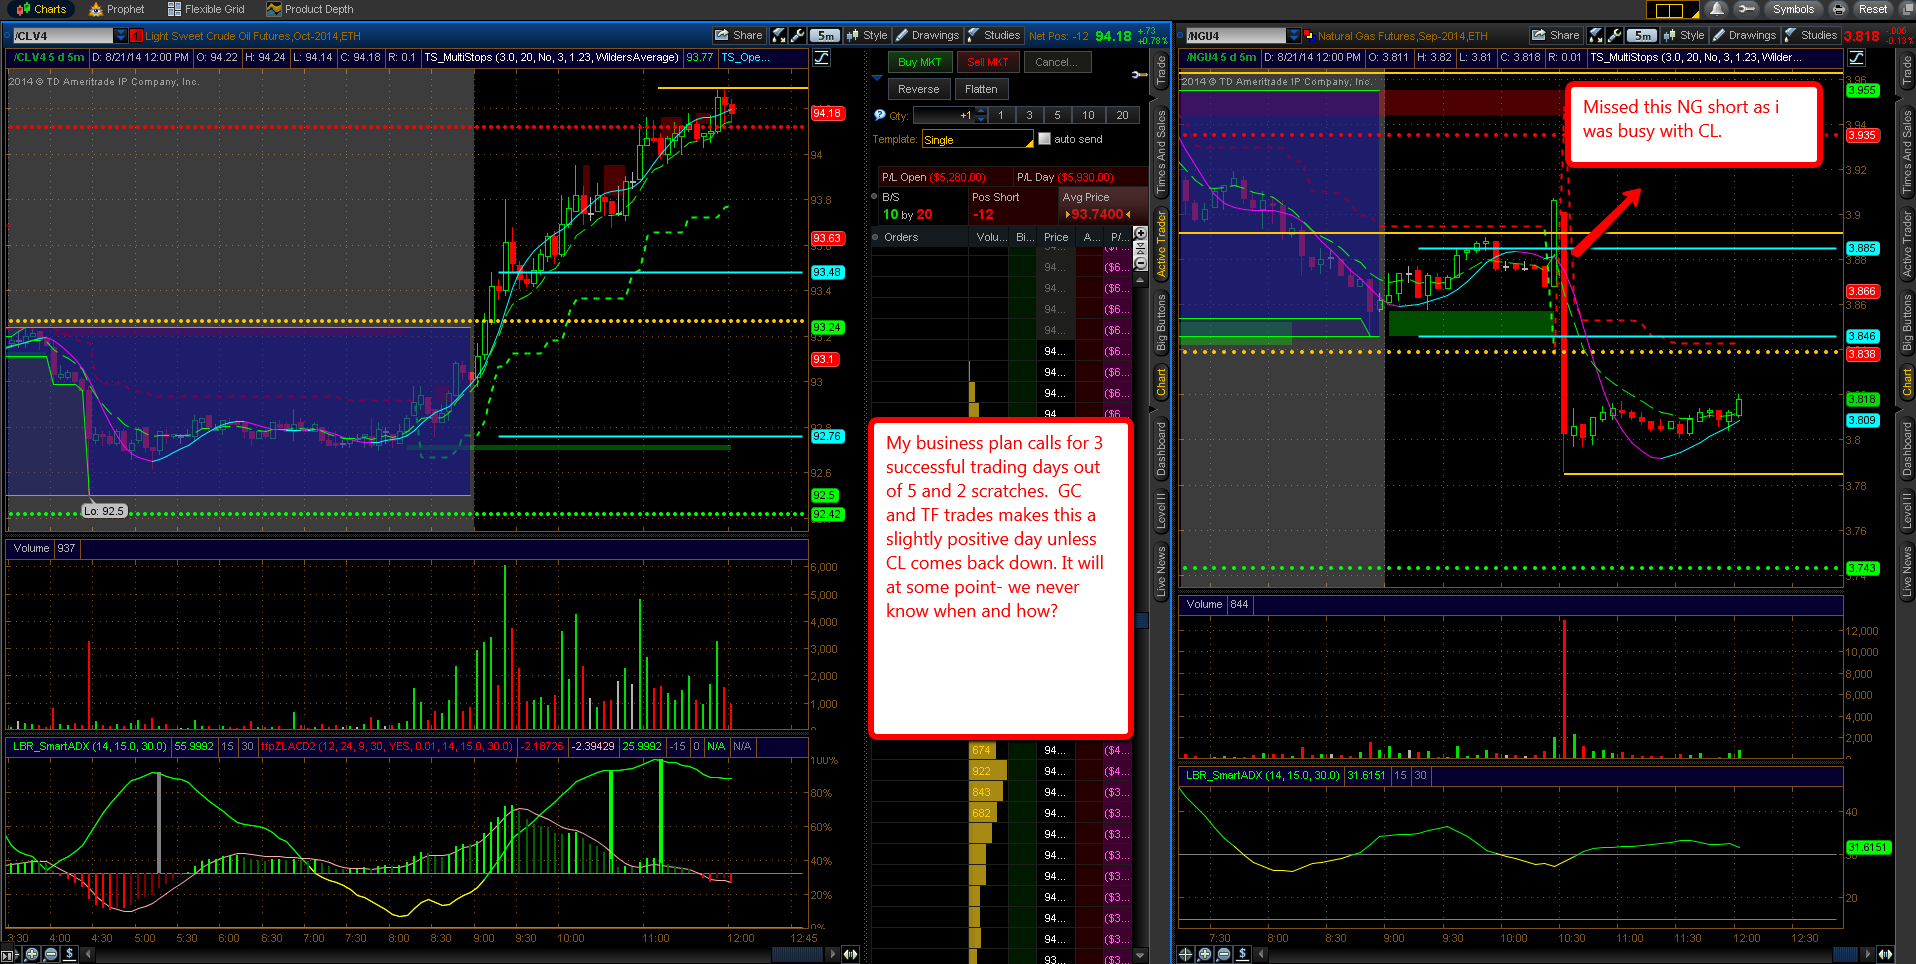
Task: Open quick studies icon on CL chart
Action: [779, 35]
